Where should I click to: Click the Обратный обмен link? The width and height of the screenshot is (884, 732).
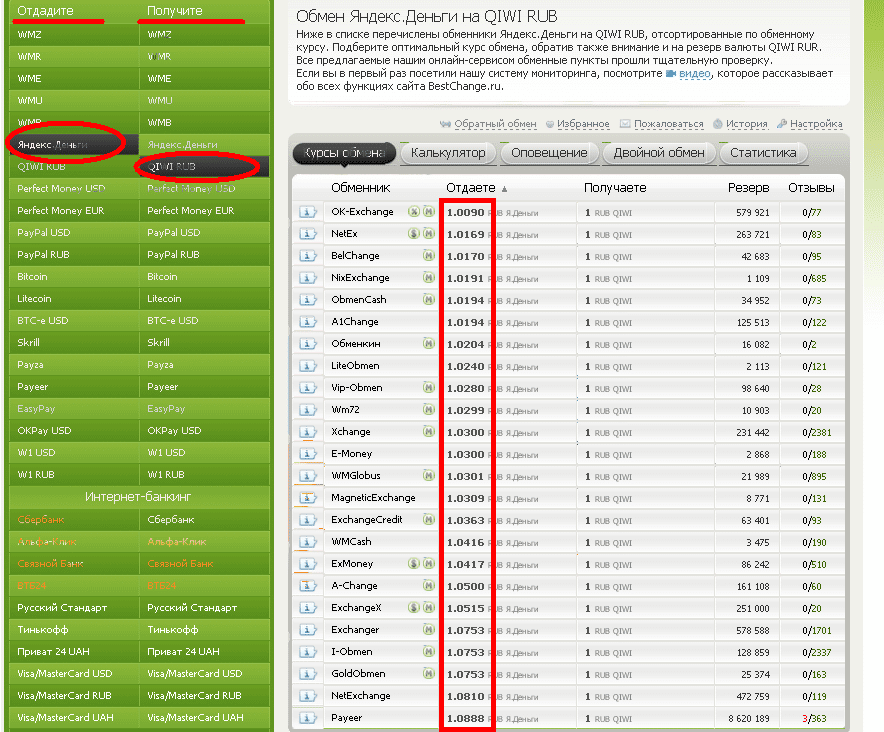(x=495, y=124)
